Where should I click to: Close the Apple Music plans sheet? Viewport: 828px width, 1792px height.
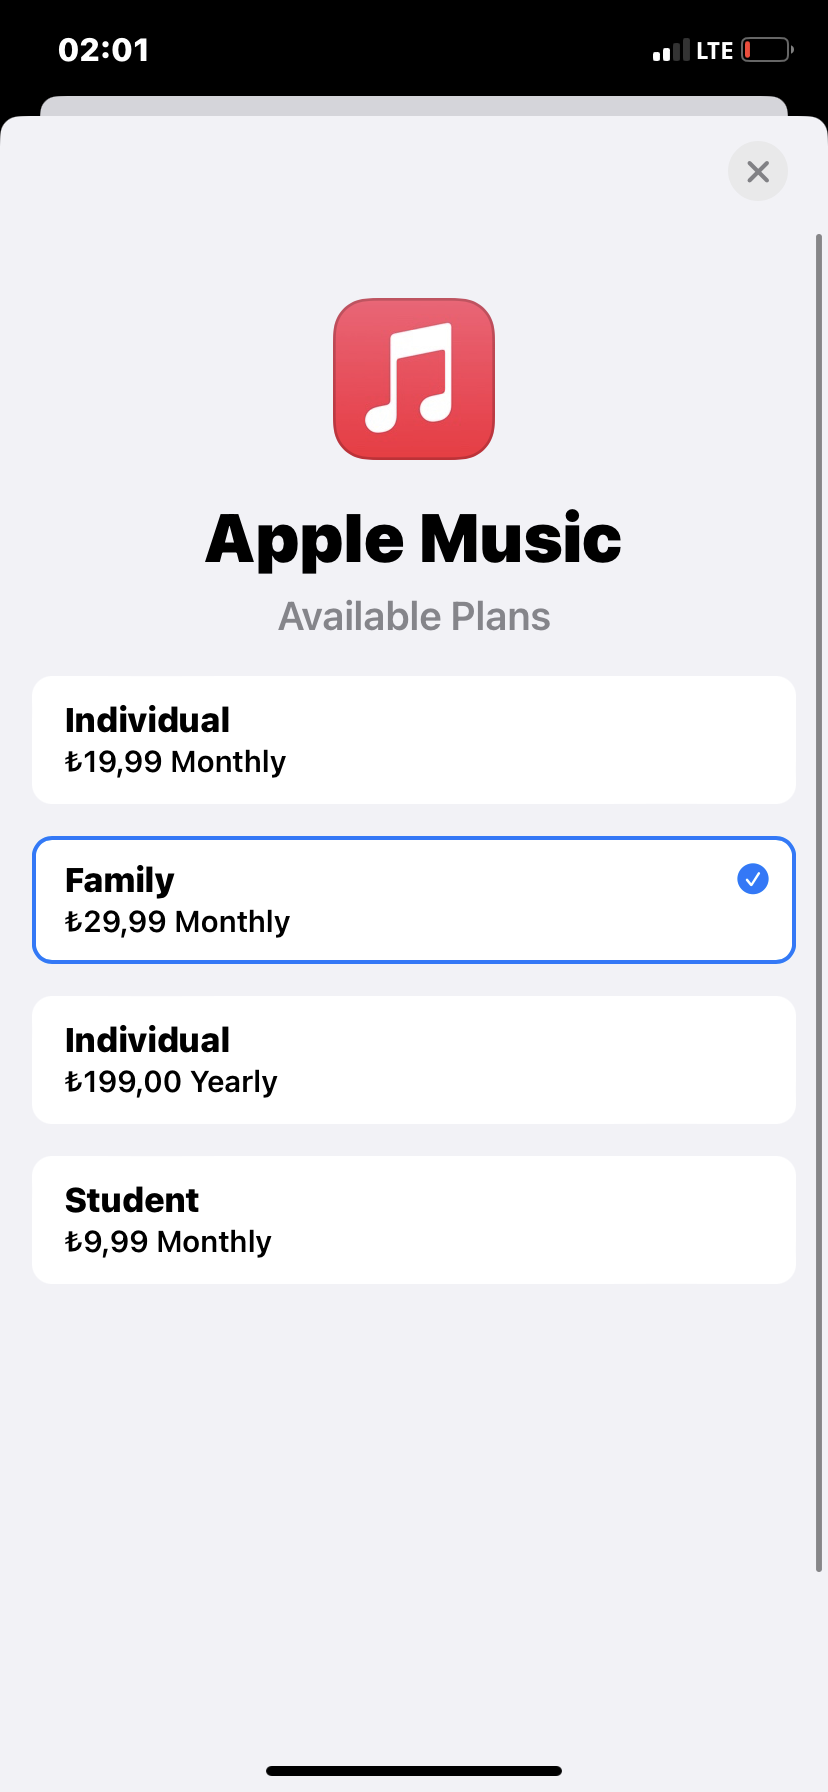(757, 171)
